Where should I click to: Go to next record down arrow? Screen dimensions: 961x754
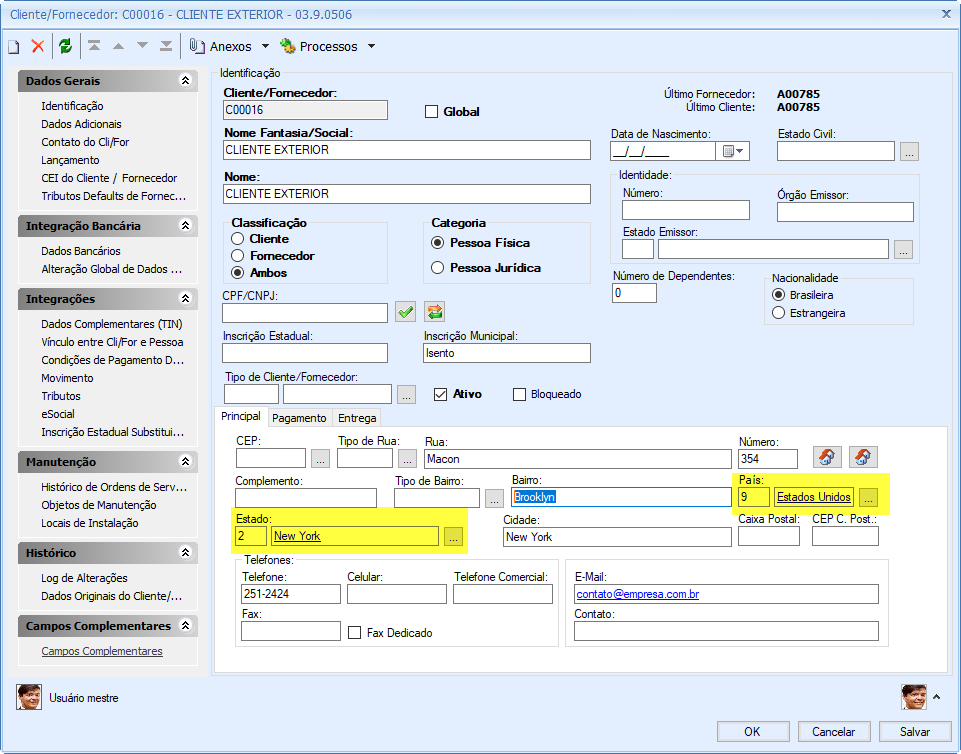(142, 45)
